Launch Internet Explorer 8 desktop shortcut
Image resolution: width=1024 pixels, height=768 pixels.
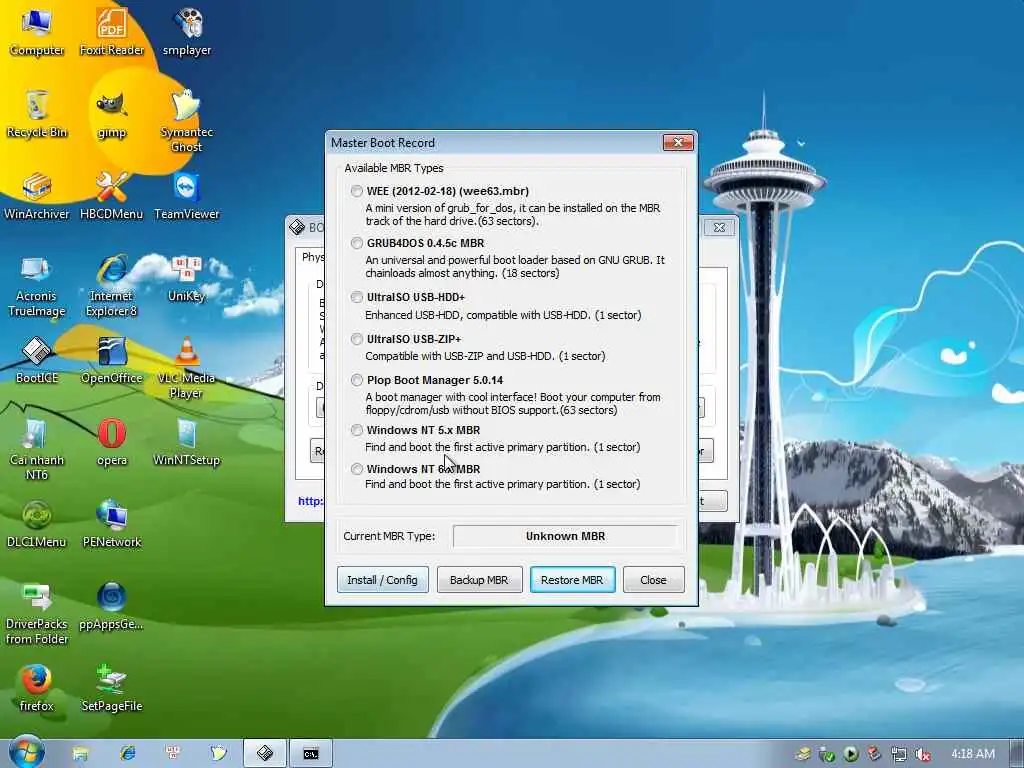tap(112, 285)
